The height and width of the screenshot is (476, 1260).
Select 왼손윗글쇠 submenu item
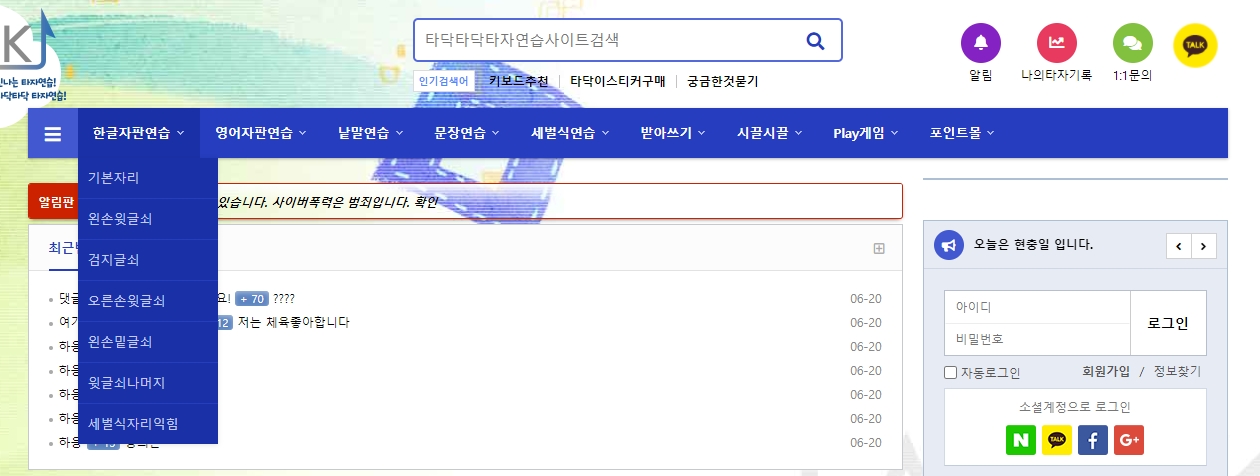point(148,219)
